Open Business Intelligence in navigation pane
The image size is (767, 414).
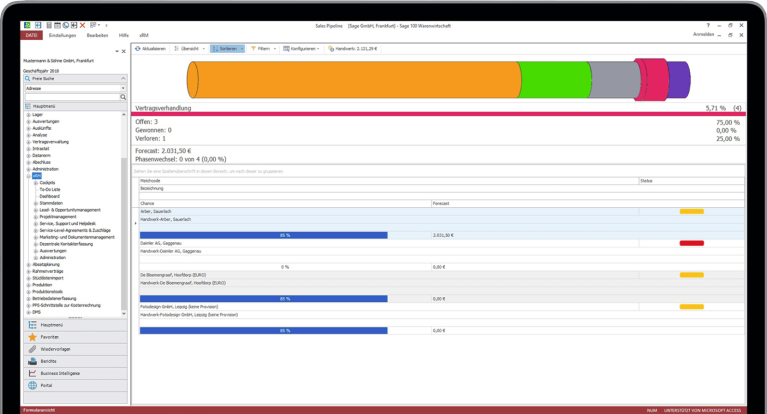click(x=33, y=373)
